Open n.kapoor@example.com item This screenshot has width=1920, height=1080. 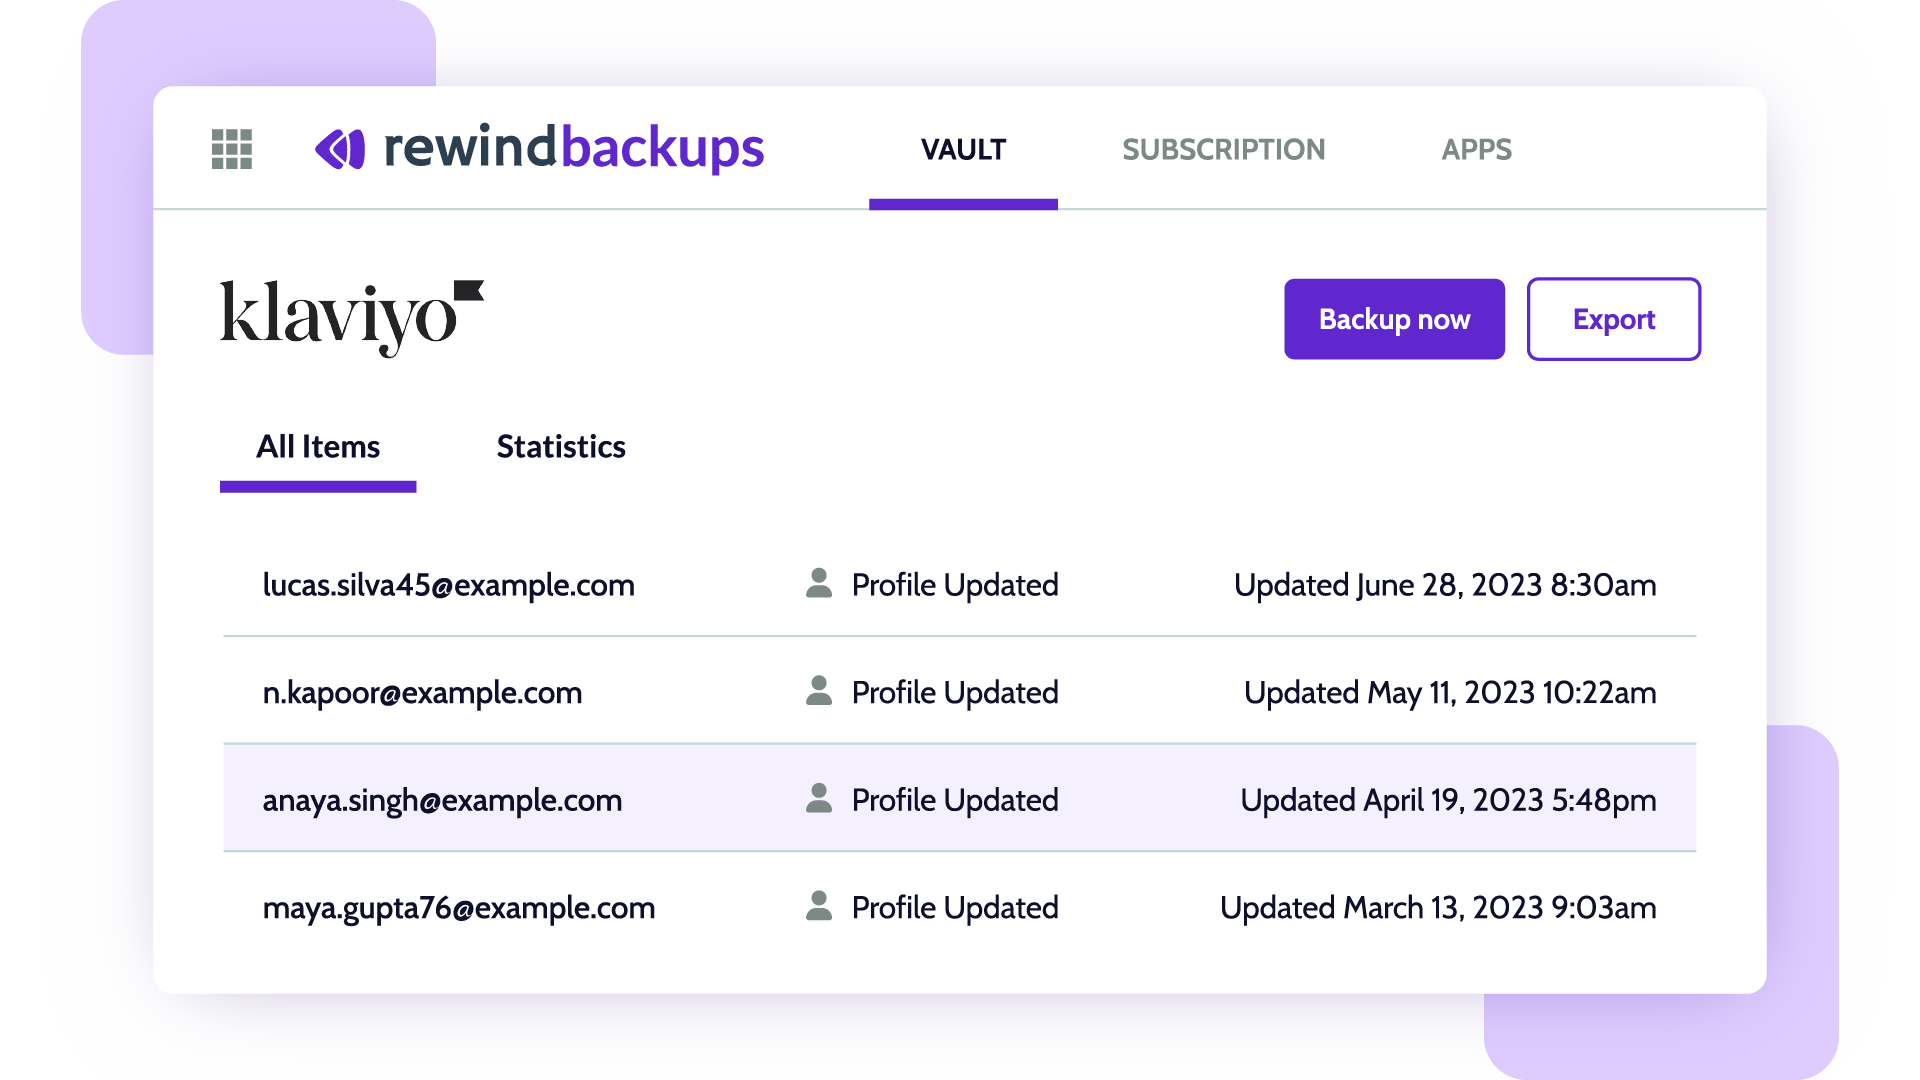pyautogui.click(x=422, y=692)
